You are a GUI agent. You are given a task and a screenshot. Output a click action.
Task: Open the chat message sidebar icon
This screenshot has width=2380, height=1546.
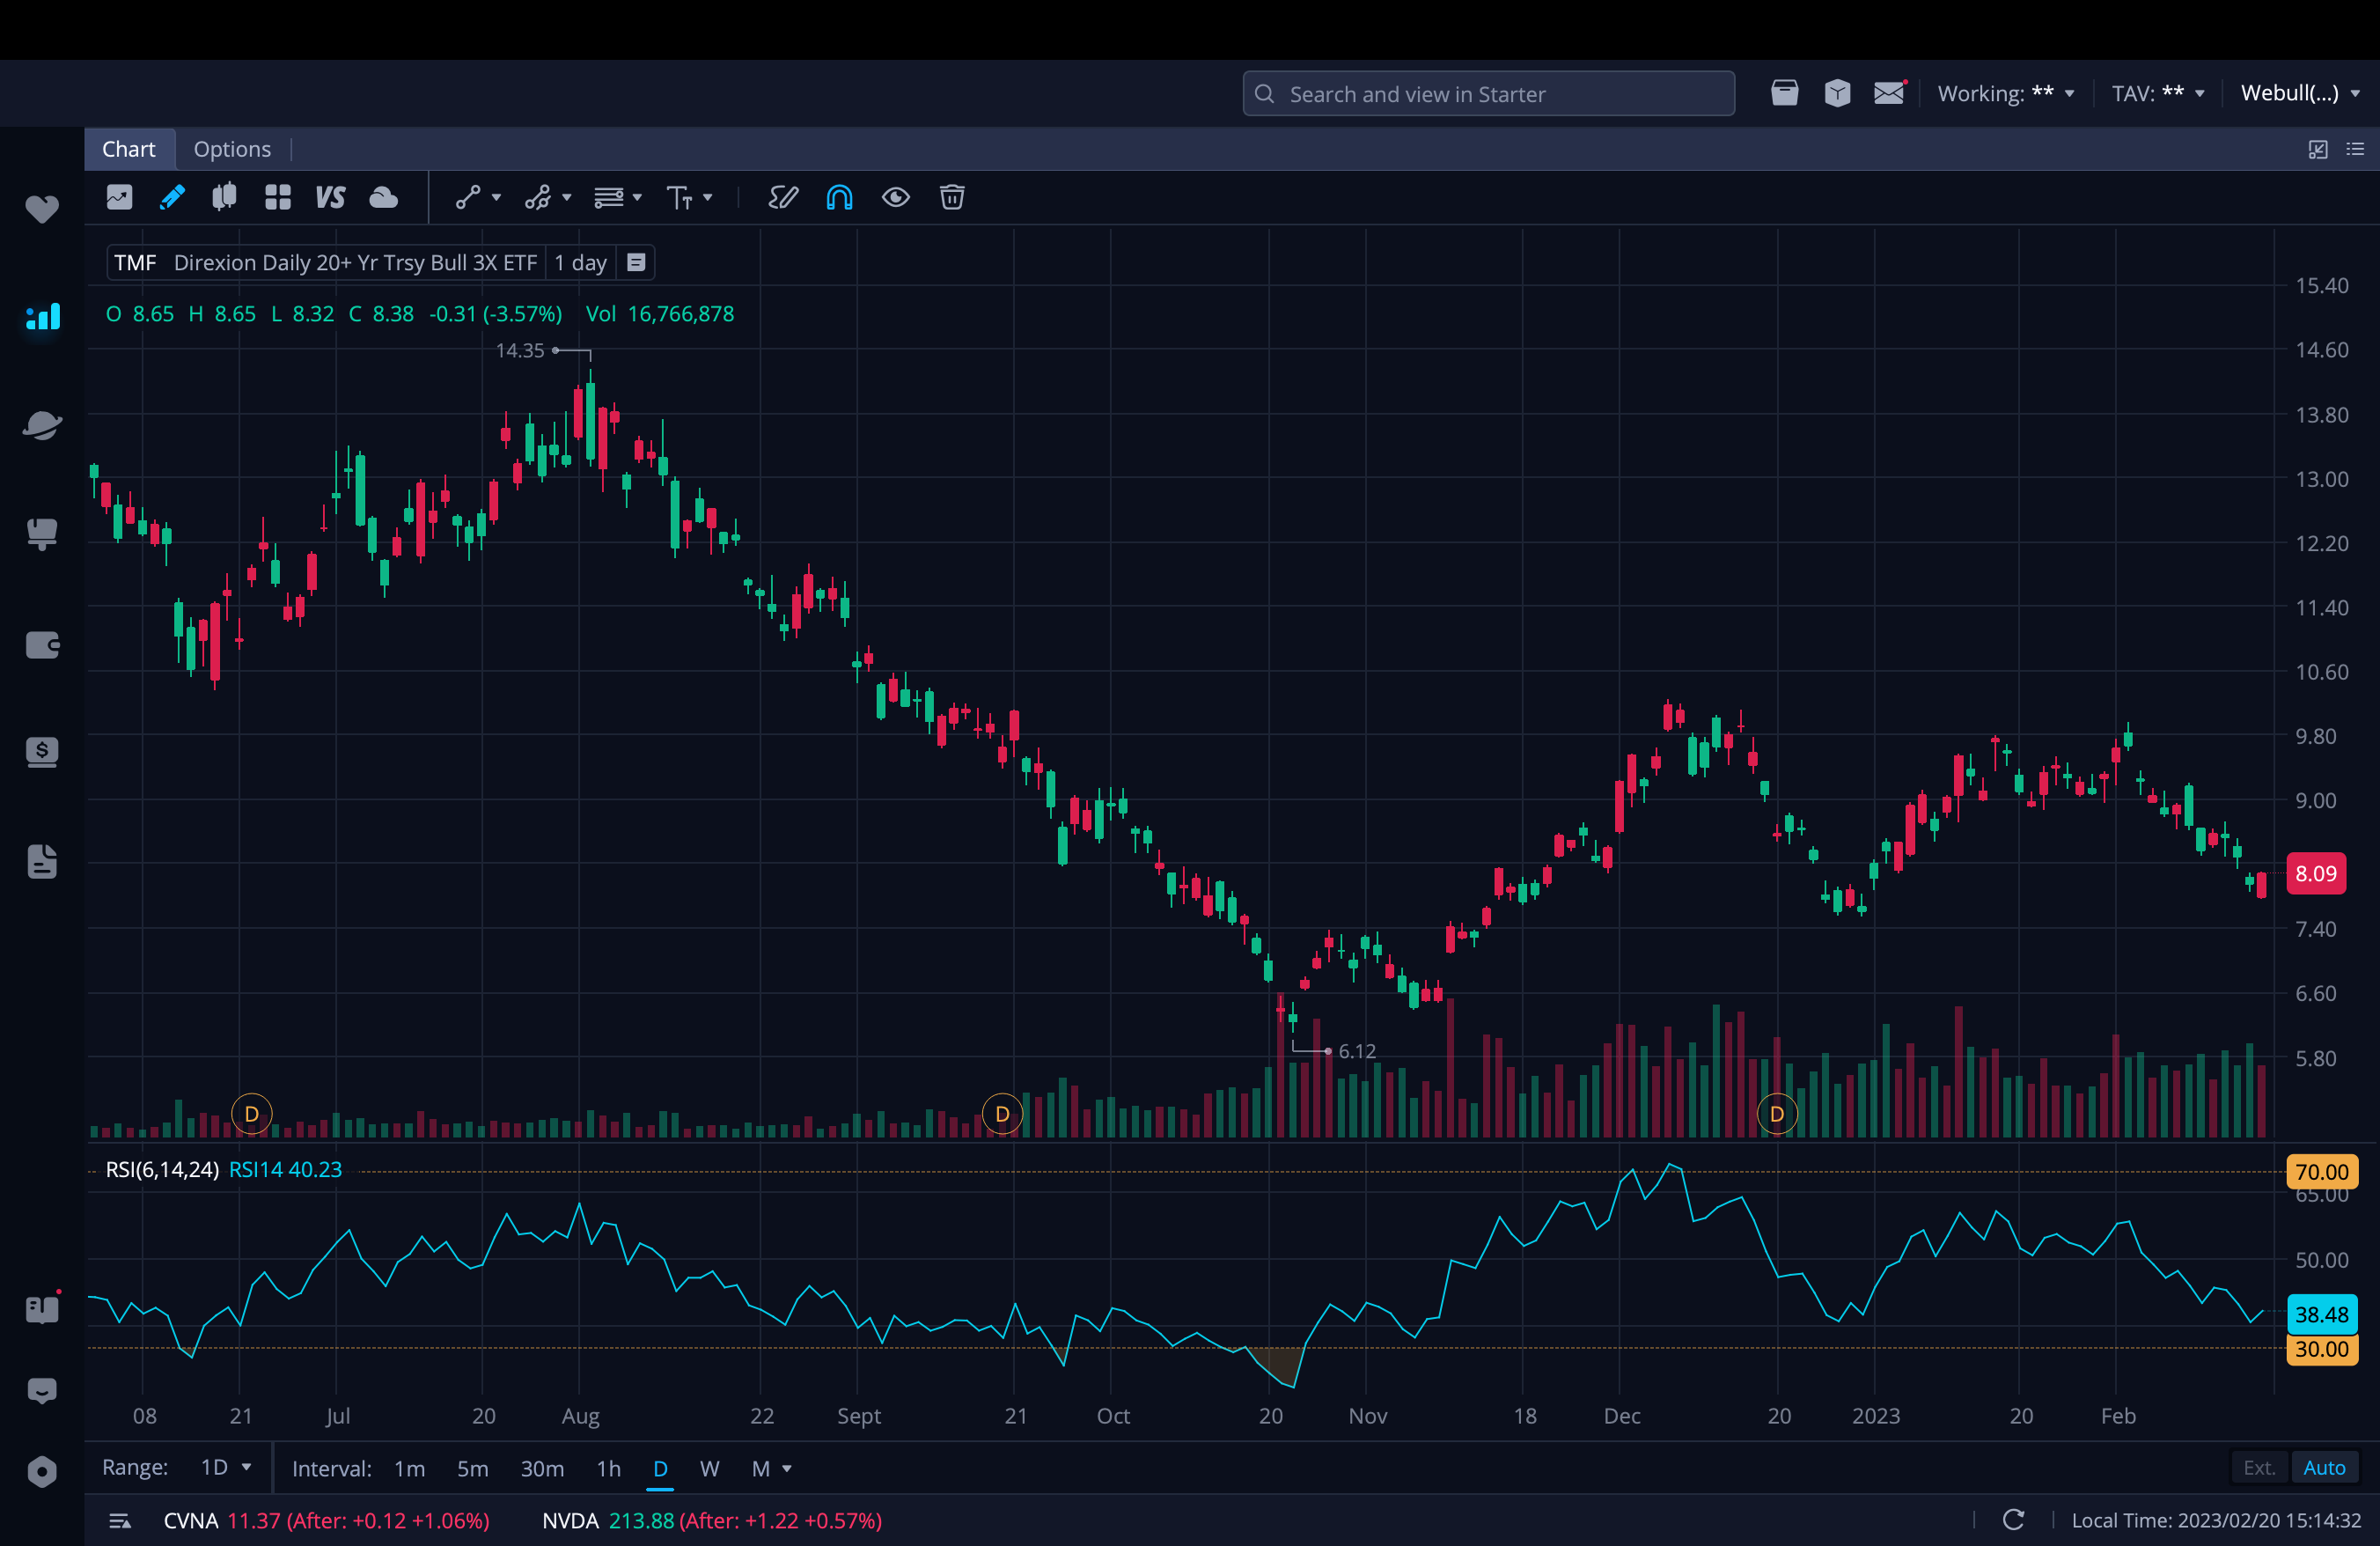click(42, 1390)
